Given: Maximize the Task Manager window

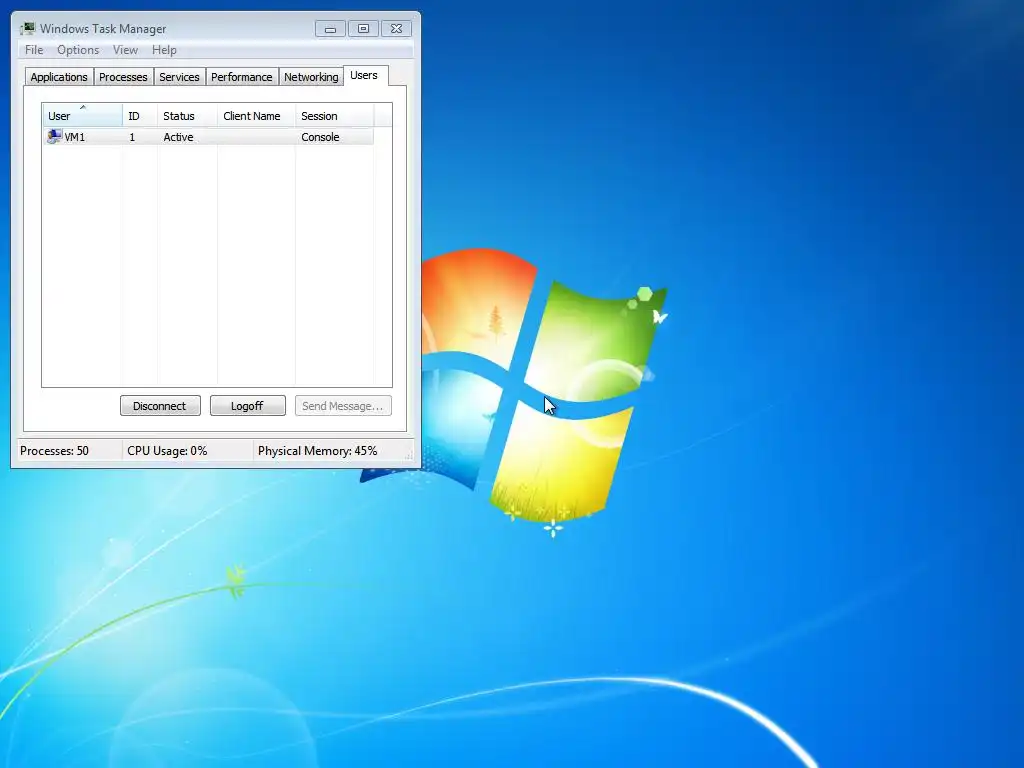Looking at the screenshot, I should click(363, 29).
